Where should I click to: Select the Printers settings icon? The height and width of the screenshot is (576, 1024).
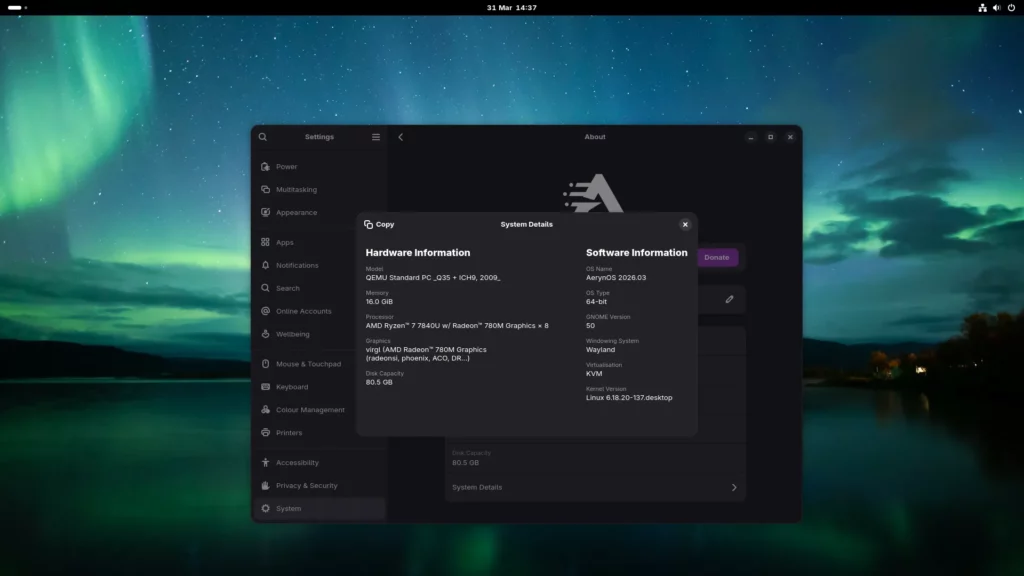263,433
